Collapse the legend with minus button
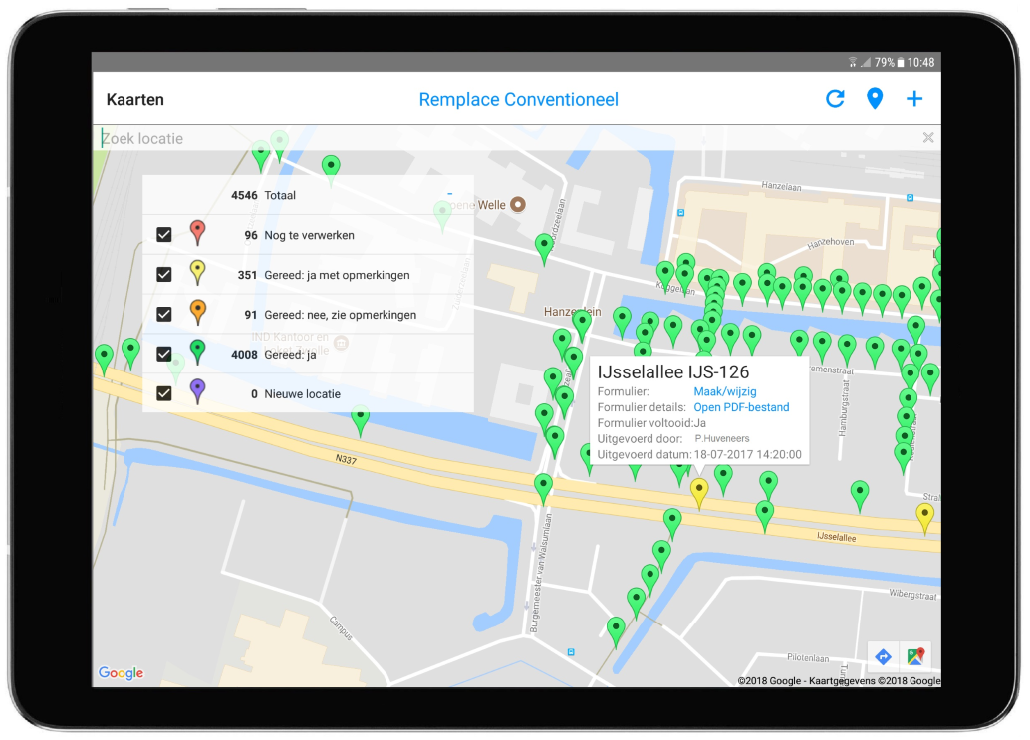This screenshot has height=740, width=1030. [x=450, y=194]
